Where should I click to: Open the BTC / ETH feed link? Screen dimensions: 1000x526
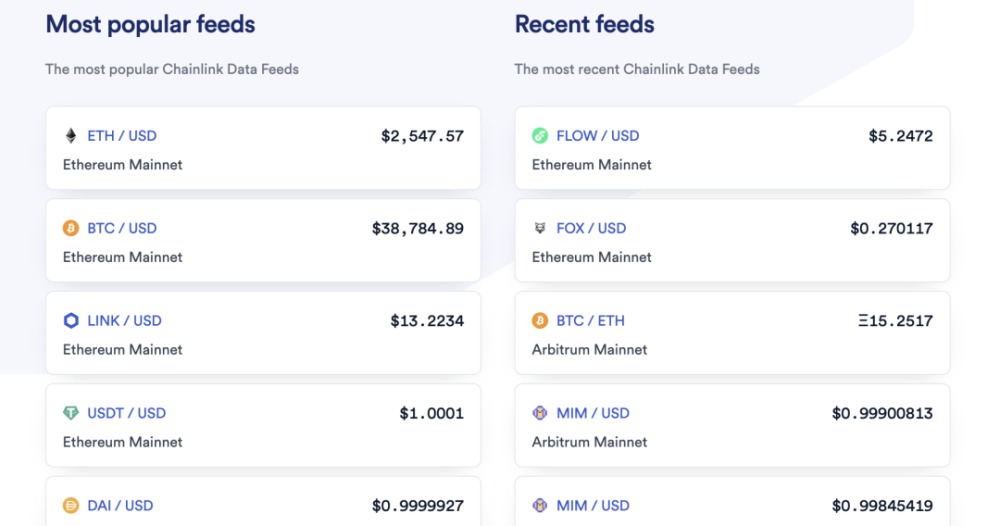pos(591,321)
